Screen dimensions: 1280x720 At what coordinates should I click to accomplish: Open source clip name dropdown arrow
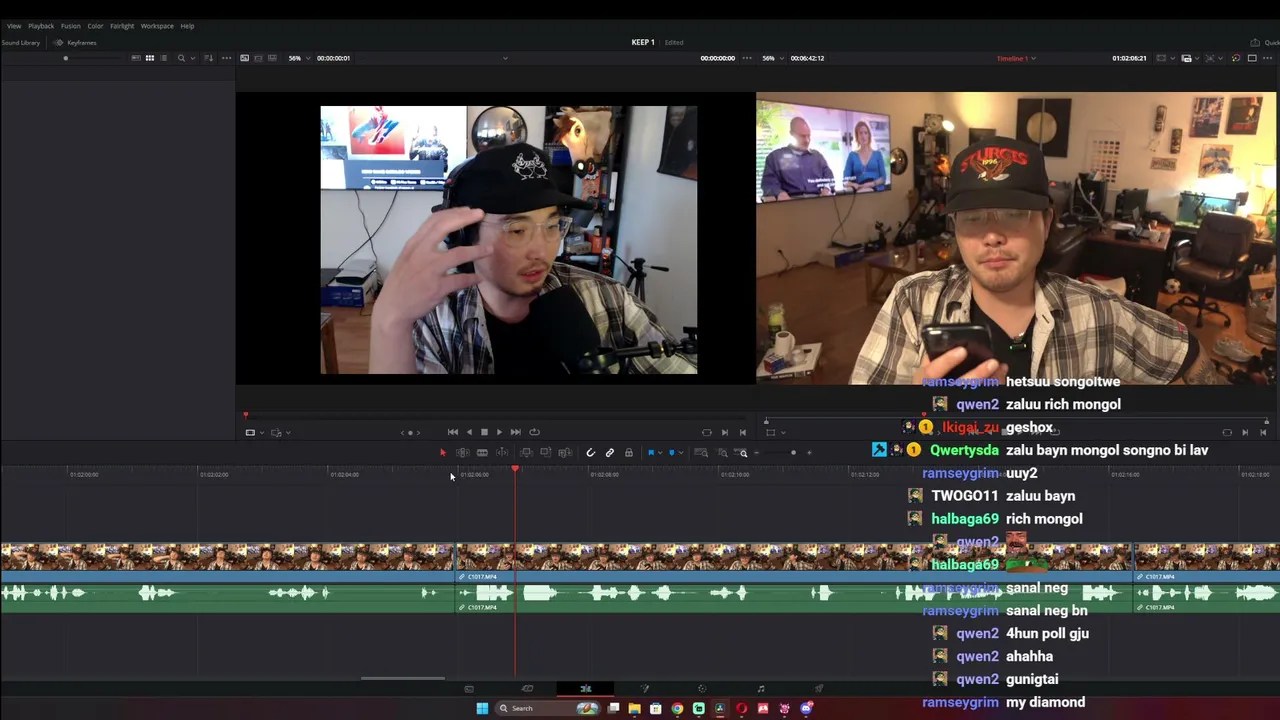(505, 58)
